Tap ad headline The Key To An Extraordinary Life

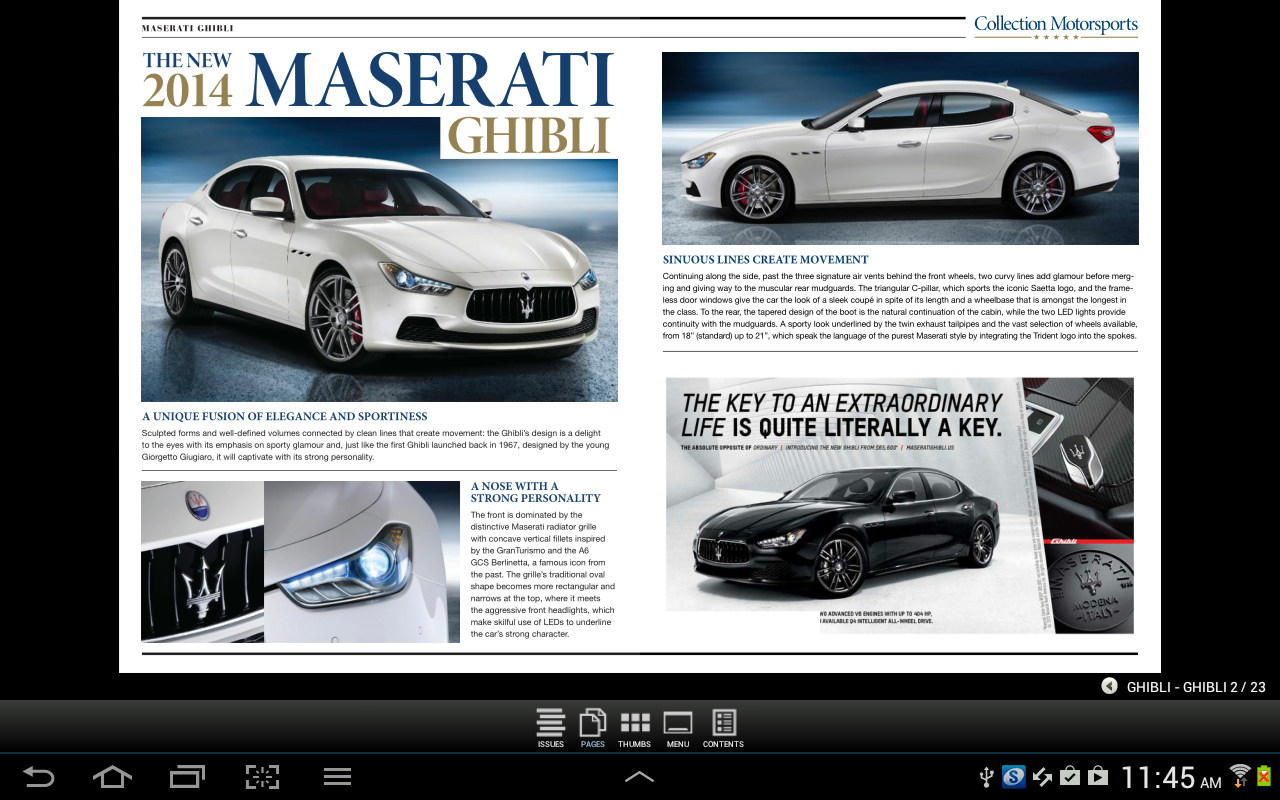[841, 415]
